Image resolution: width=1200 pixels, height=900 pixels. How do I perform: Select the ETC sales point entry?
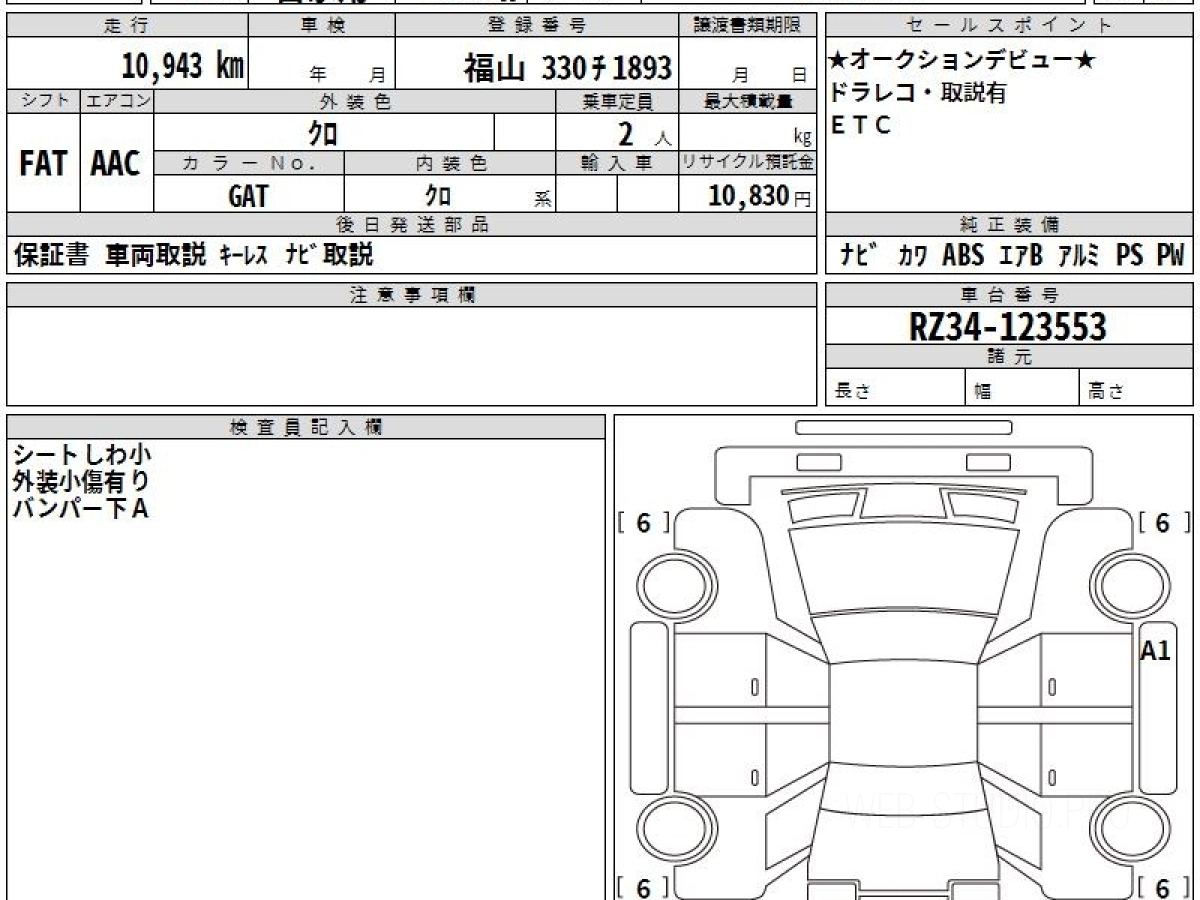tap(860, 126)
